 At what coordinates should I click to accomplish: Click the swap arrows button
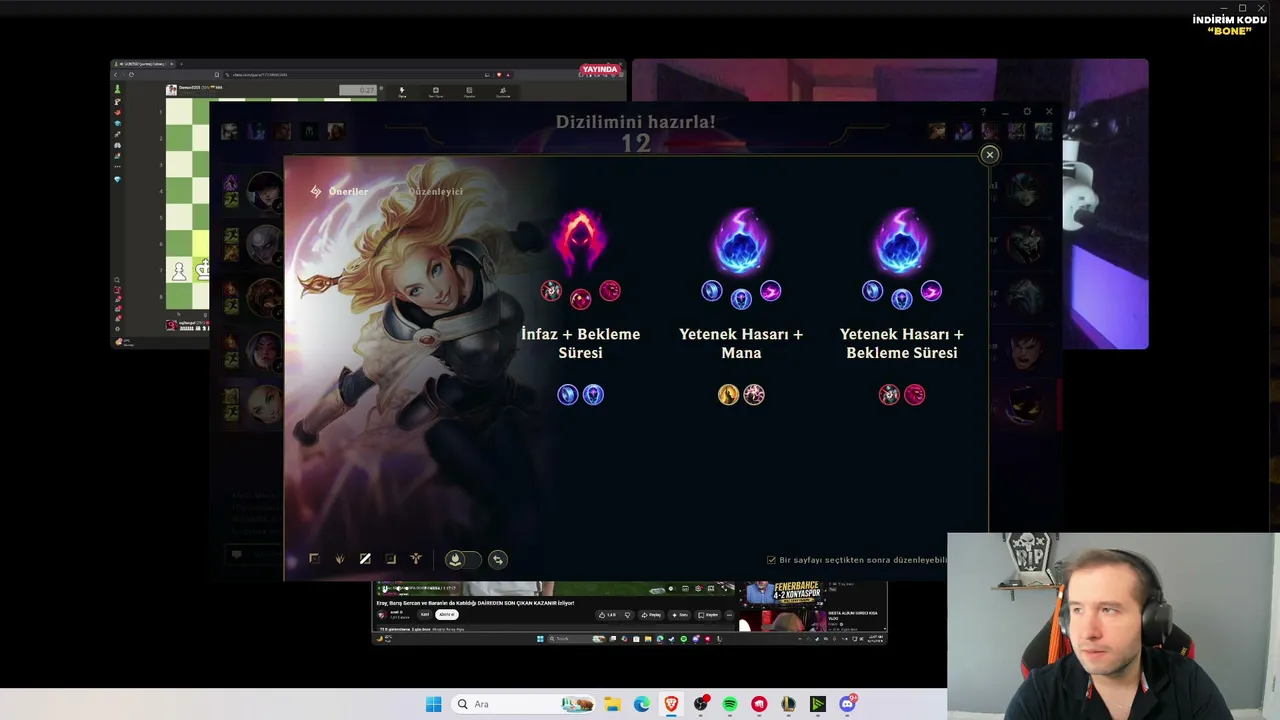(x=498, y=560)
